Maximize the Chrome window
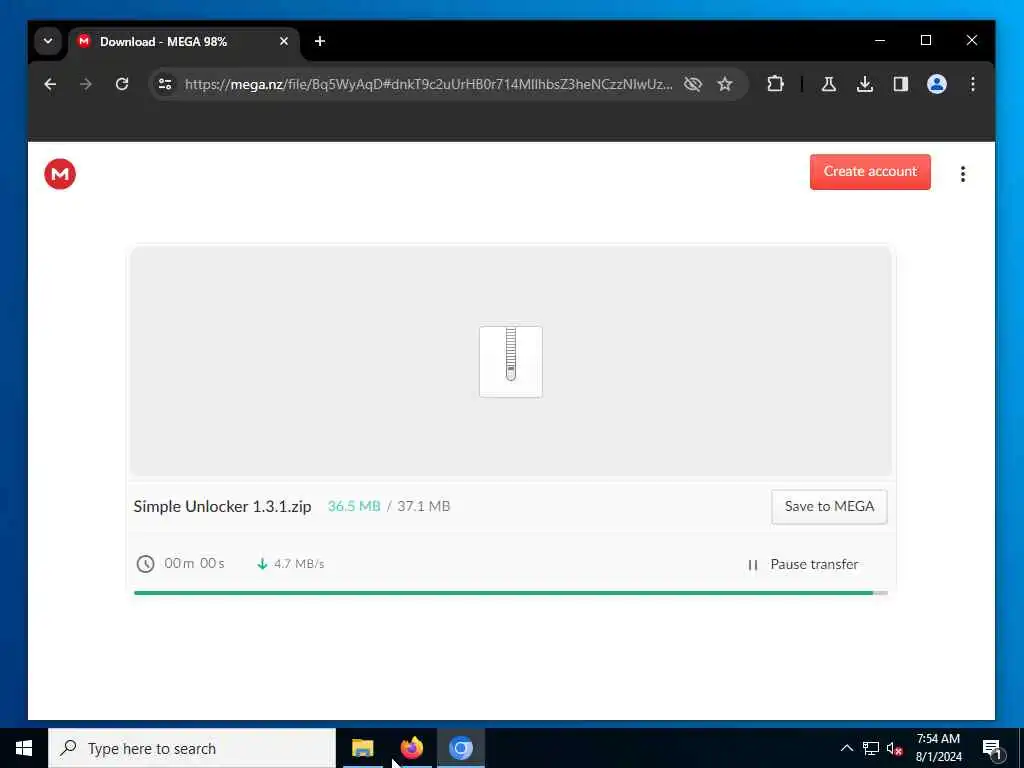This screenshot has width=1024, height=768. (x=925, y=40)
